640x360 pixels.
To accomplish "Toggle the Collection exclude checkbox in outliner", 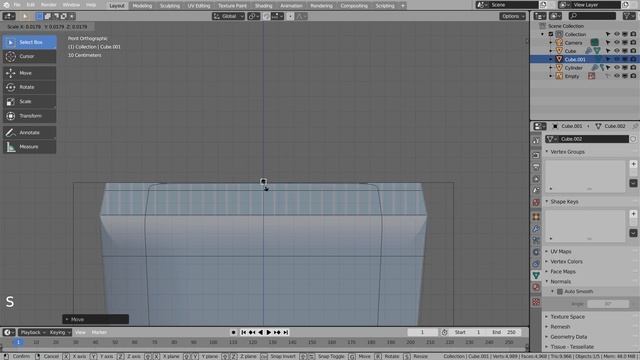I will 551,34.
